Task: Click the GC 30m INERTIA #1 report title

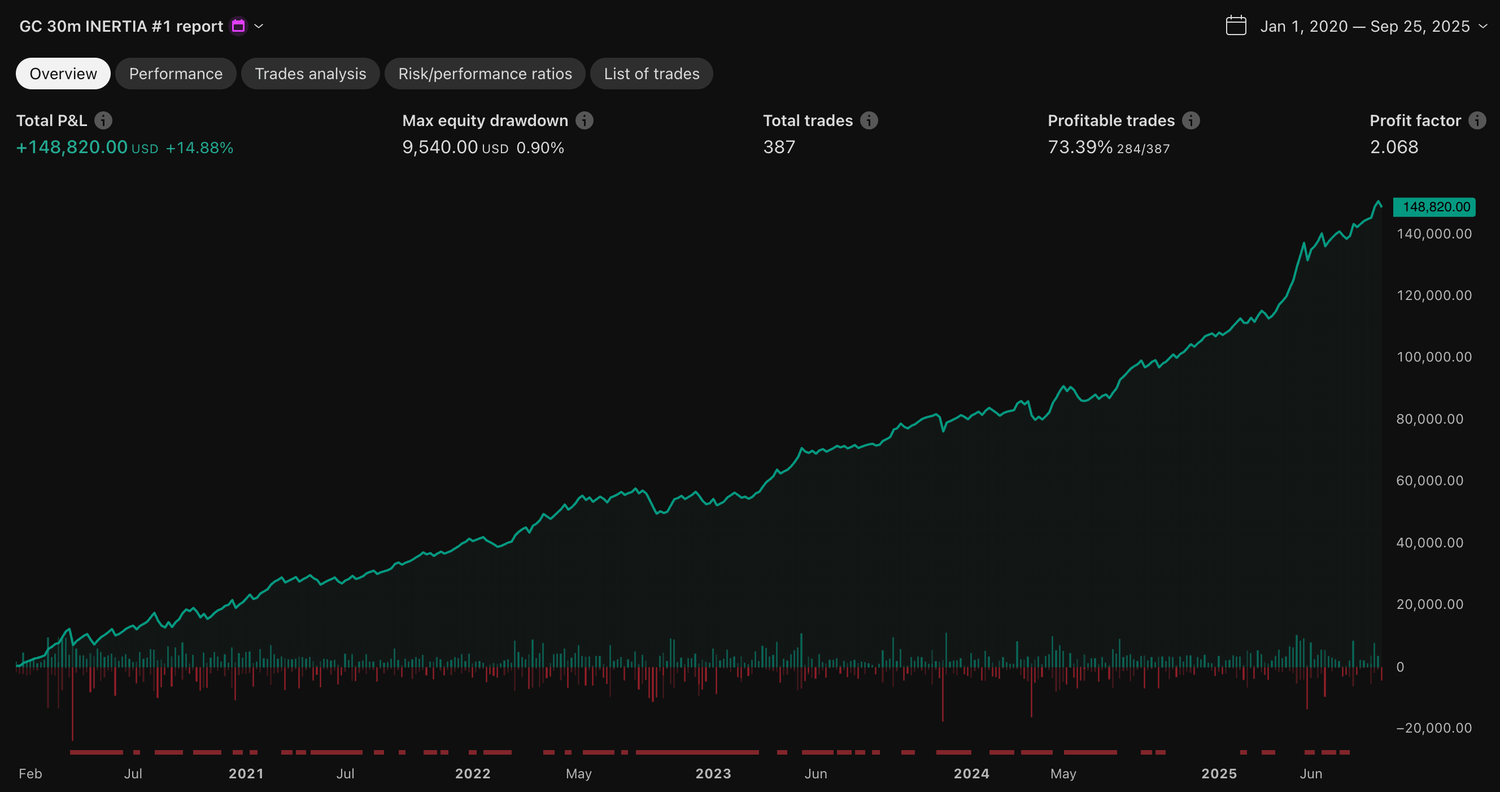Action: tap(121, 26)
